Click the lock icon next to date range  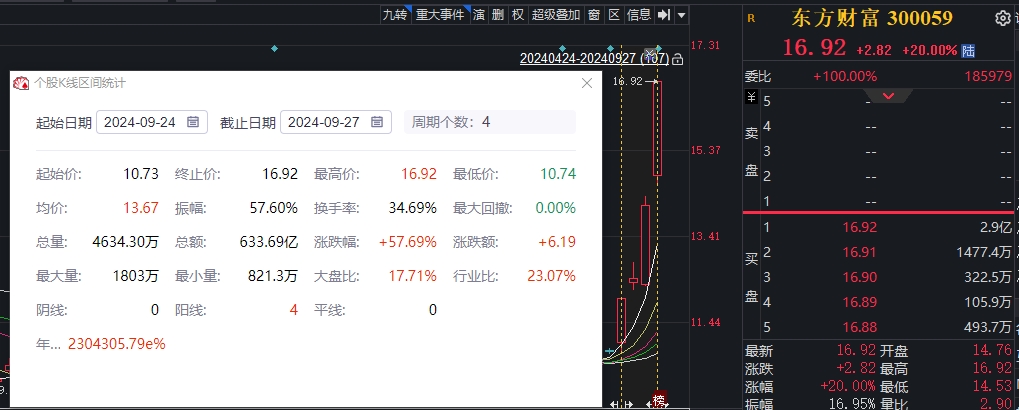pos(679,60)
